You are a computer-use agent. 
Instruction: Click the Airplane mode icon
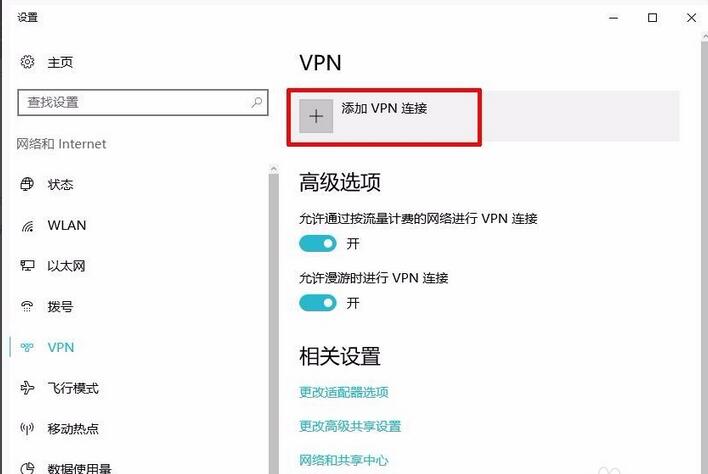click(x=27, y=388)
